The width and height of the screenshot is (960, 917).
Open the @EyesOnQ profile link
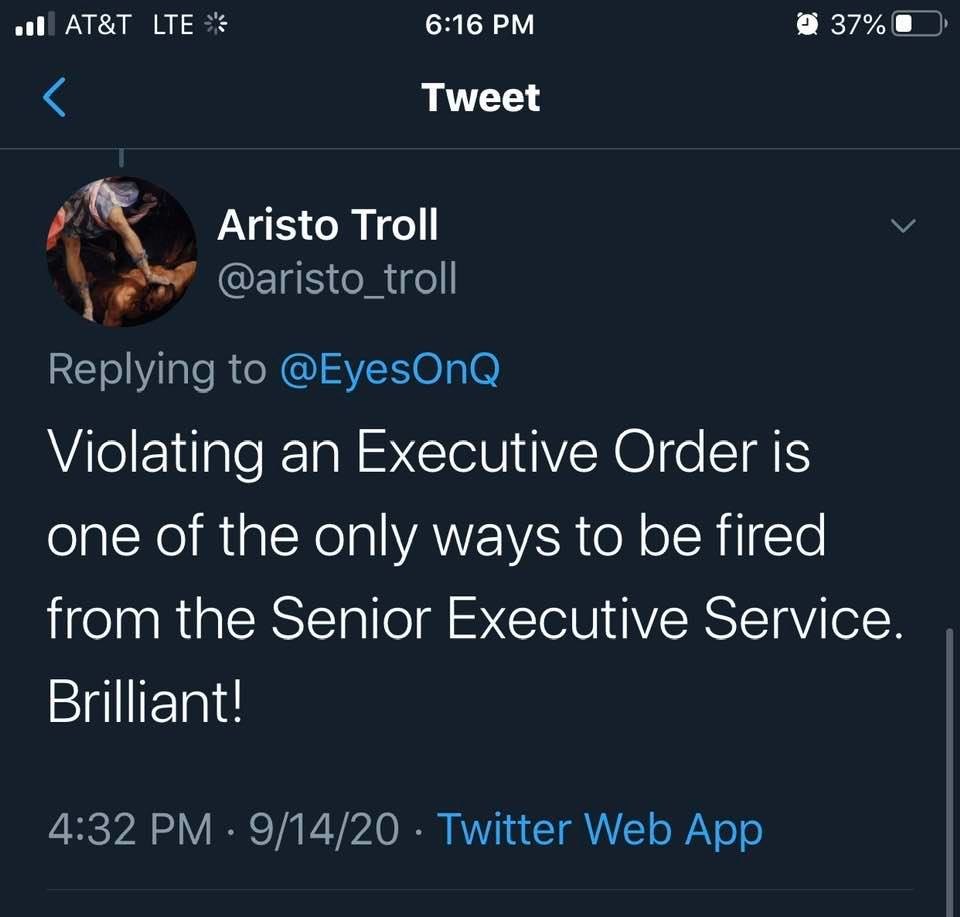(x=389, y=370)
